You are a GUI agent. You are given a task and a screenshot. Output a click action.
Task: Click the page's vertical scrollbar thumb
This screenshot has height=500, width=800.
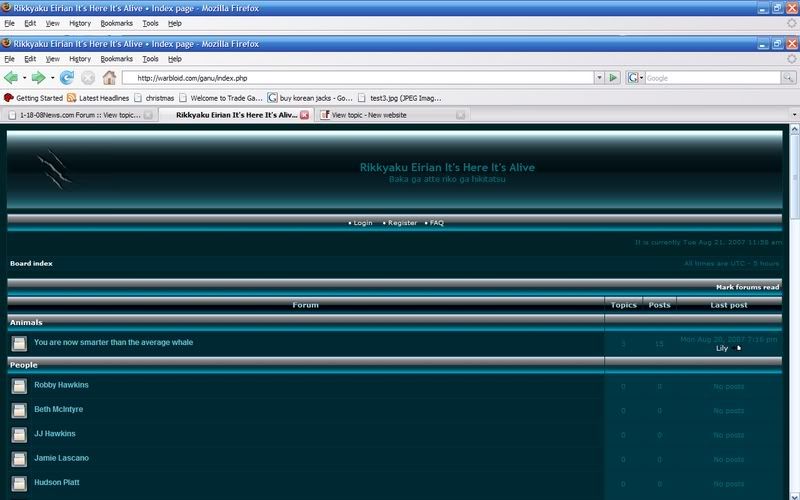(x=794, y=177)
